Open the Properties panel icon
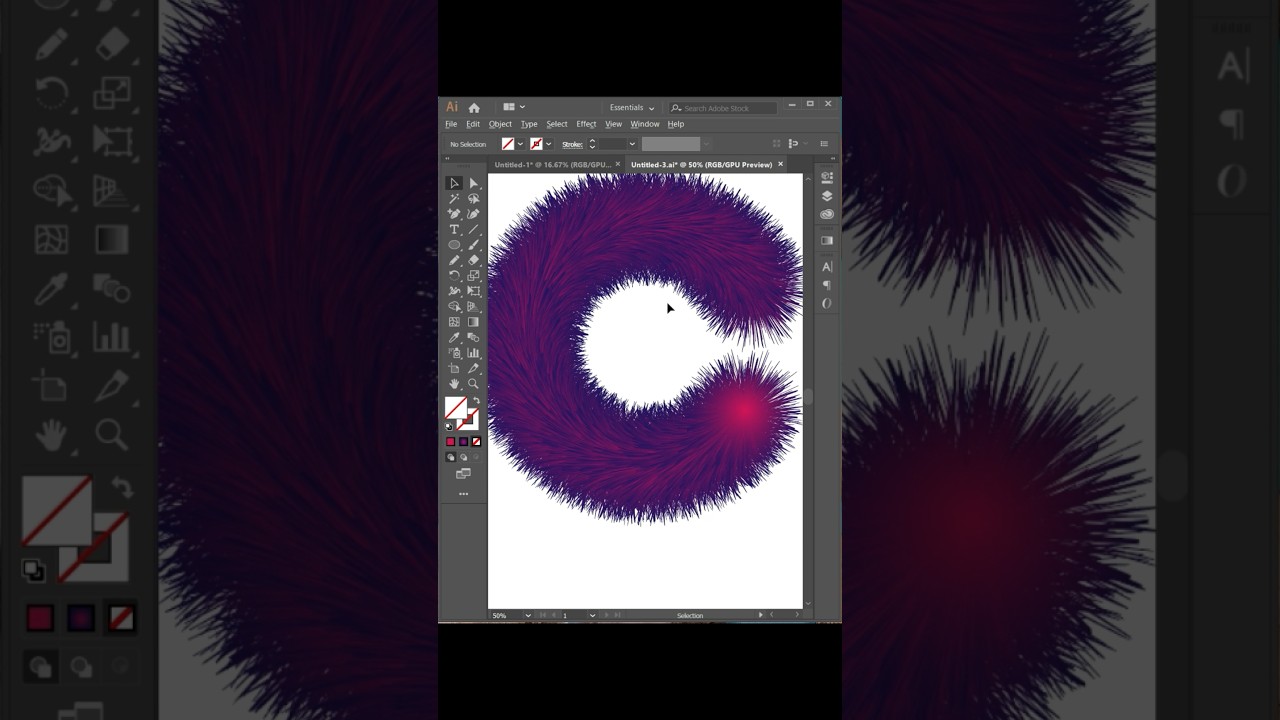The height and width of the screenshot is (720, 1280). 827,178
